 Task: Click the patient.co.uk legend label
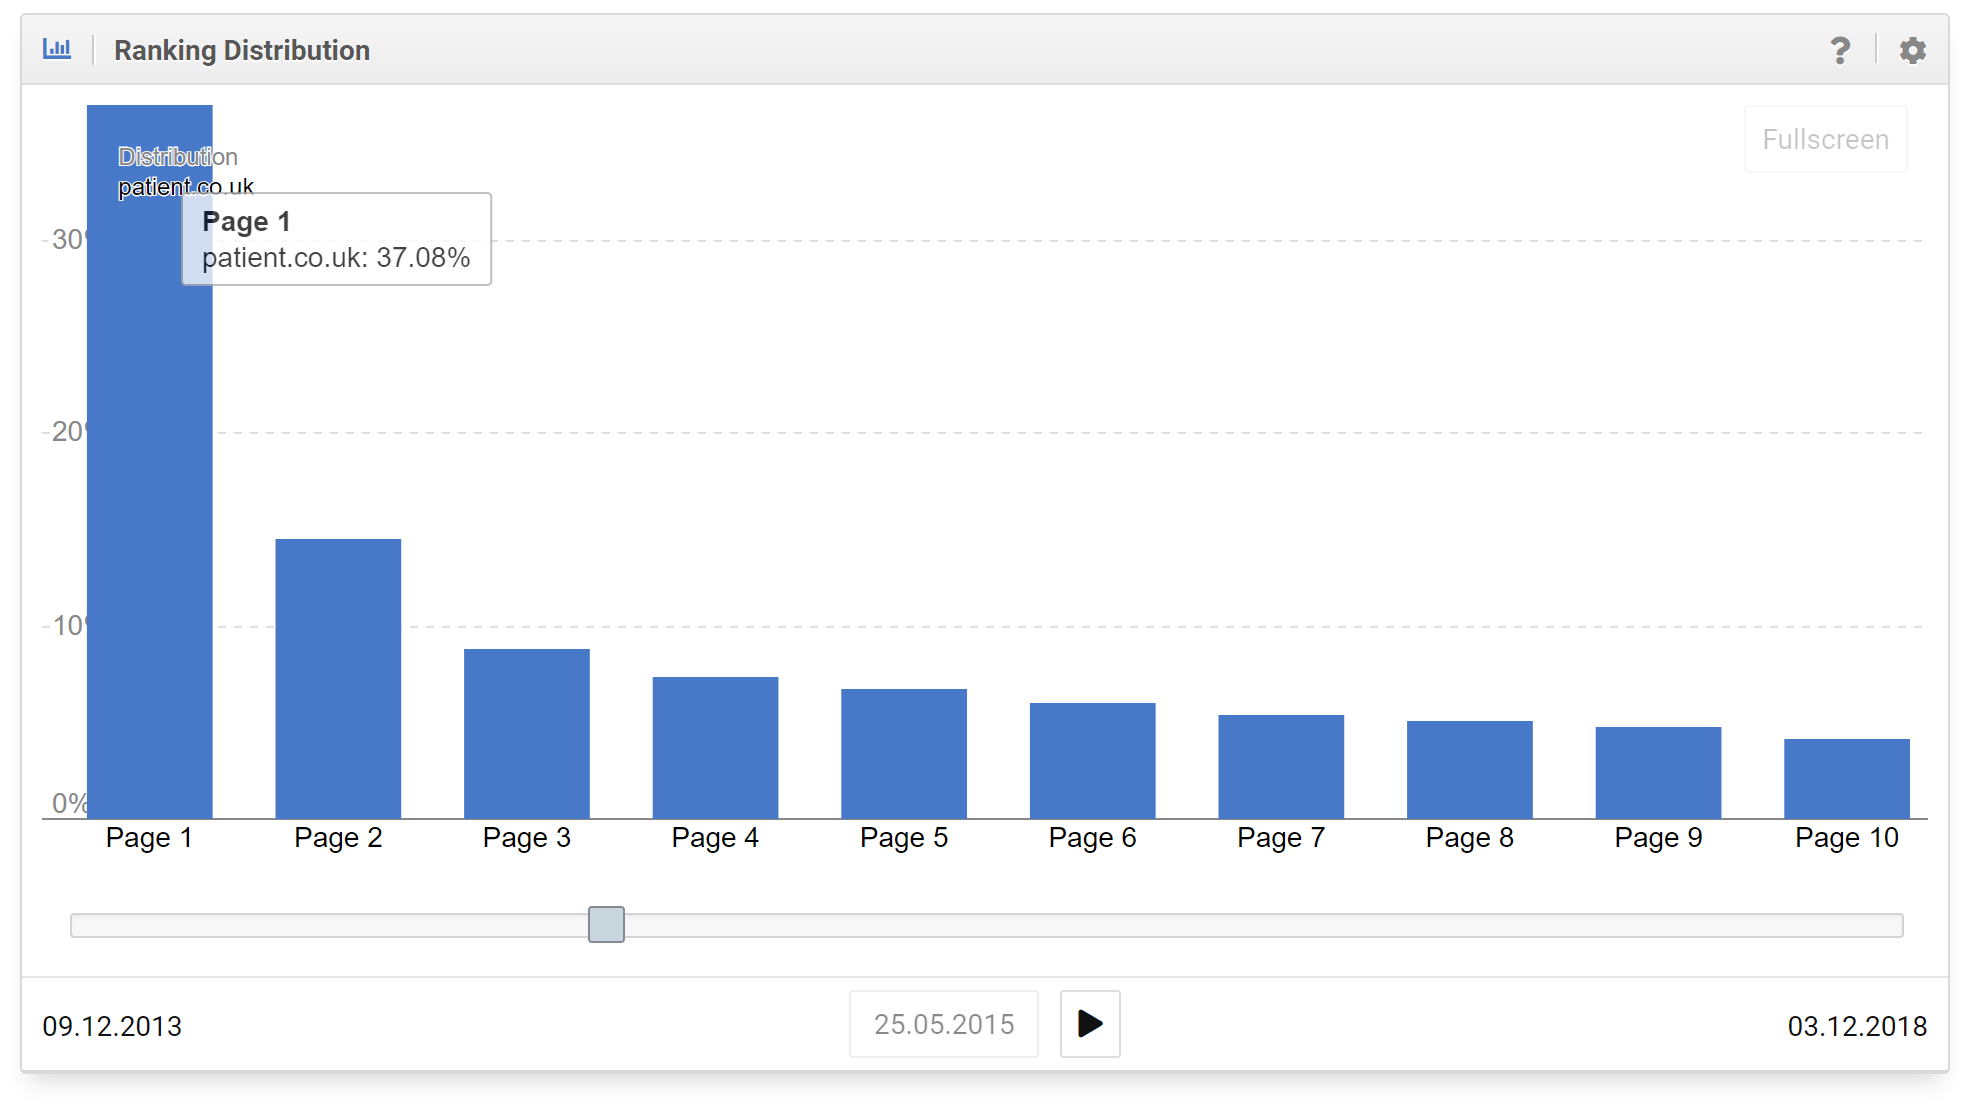(x=186, y=186)
